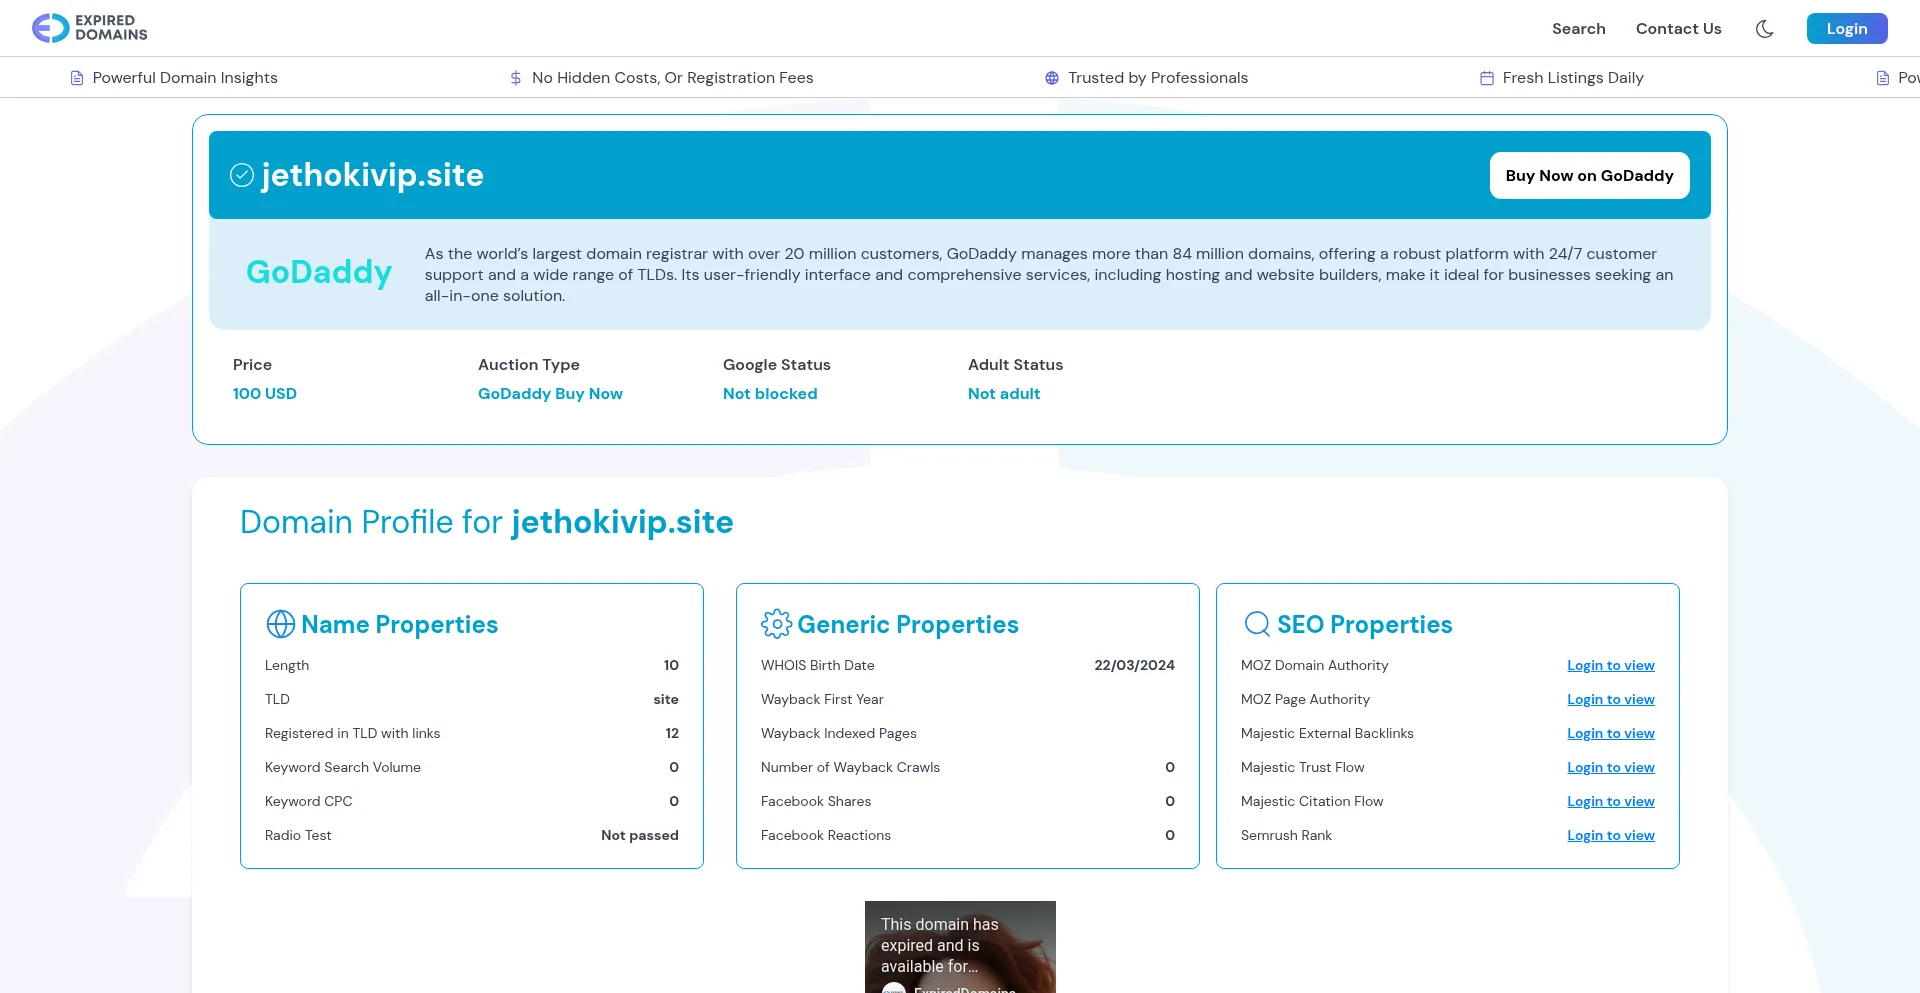Click the globe icon beside Trusted by Professionals

coord(1050,77)
